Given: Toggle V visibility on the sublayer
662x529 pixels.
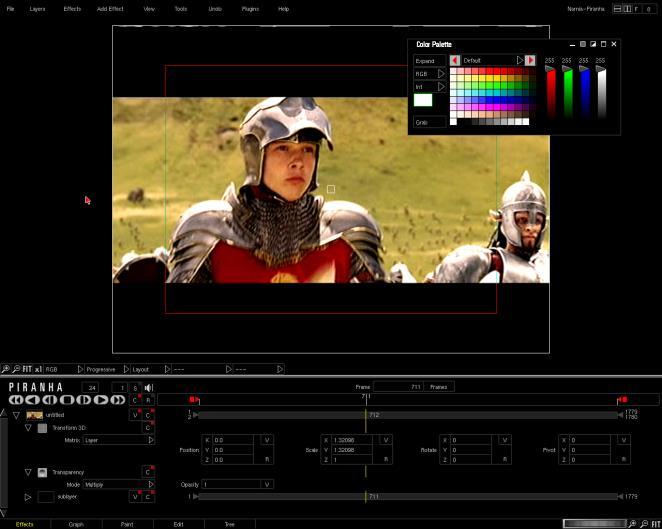Looking at the screenshot, I should coord(135,497).
